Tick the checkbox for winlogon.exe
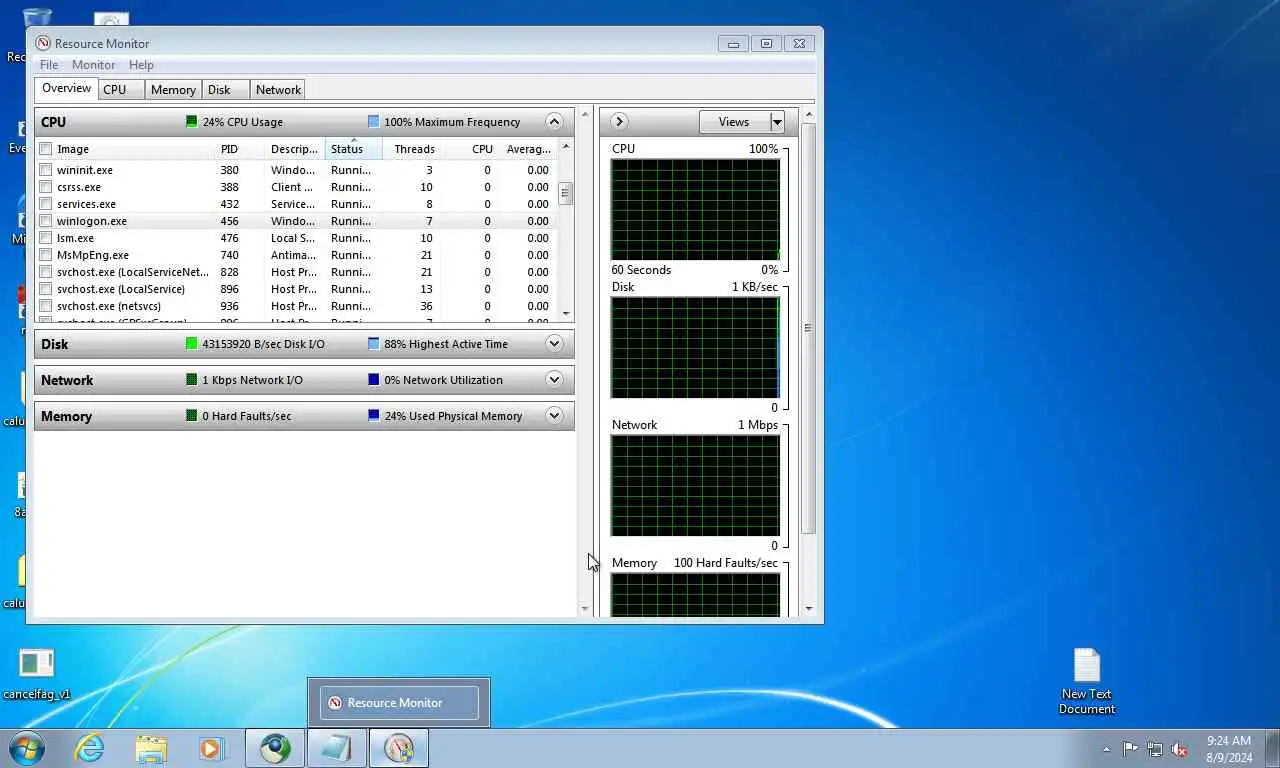This screenshot has height=768, width=1280. point(45,221)
